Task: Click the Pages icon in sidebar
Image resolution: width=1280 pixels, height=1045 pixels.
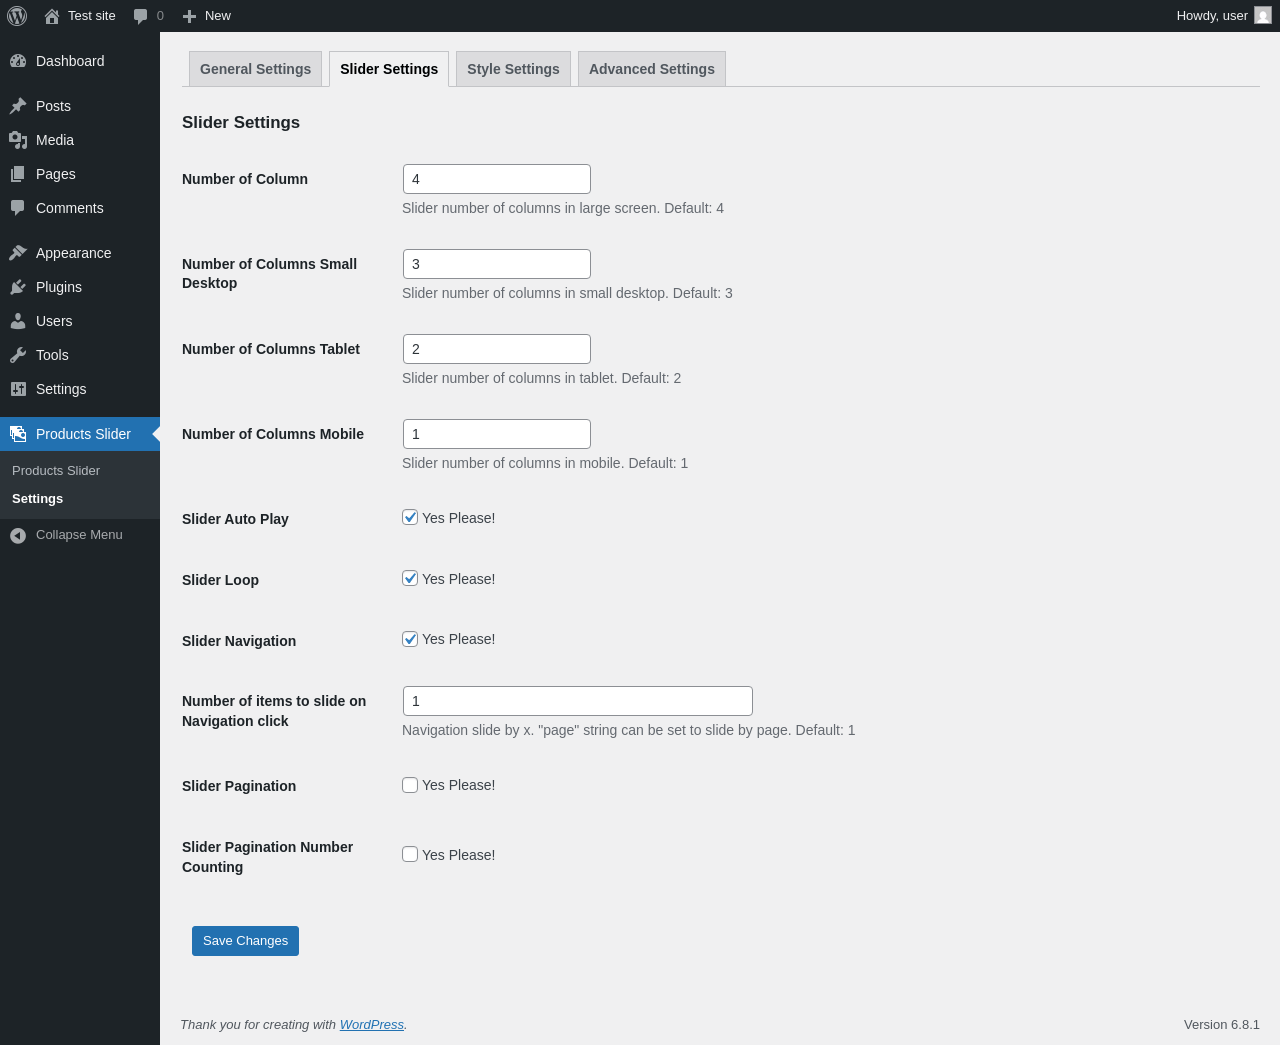Action: (x=18, y=174)
